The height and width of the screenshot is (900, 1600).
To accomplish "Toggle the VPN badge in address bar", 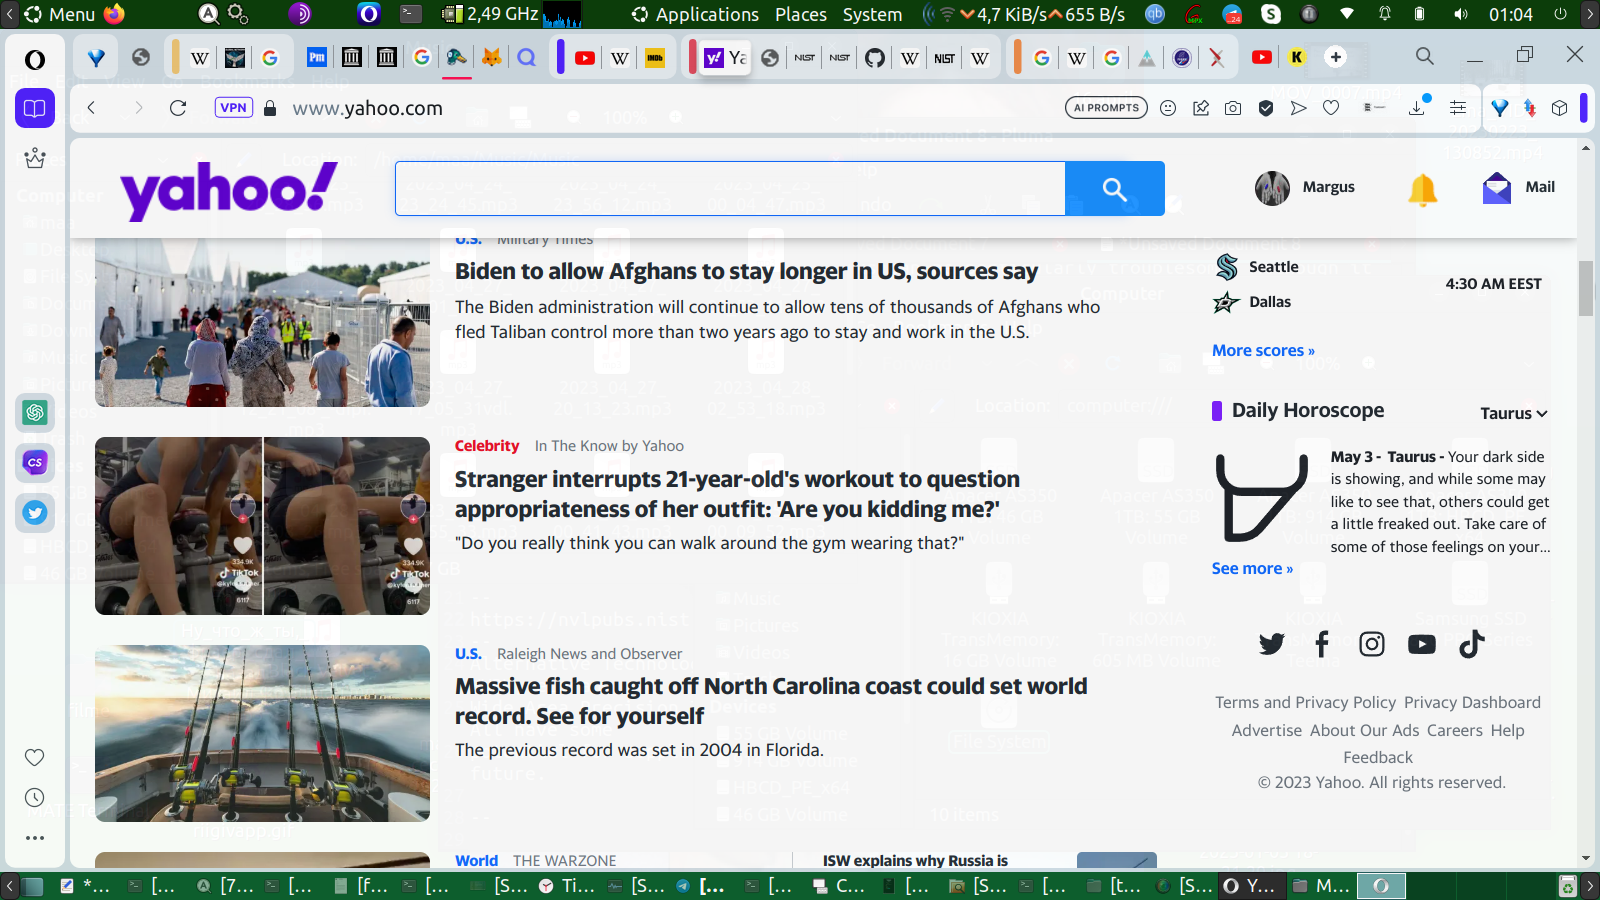I will point(233,108).
